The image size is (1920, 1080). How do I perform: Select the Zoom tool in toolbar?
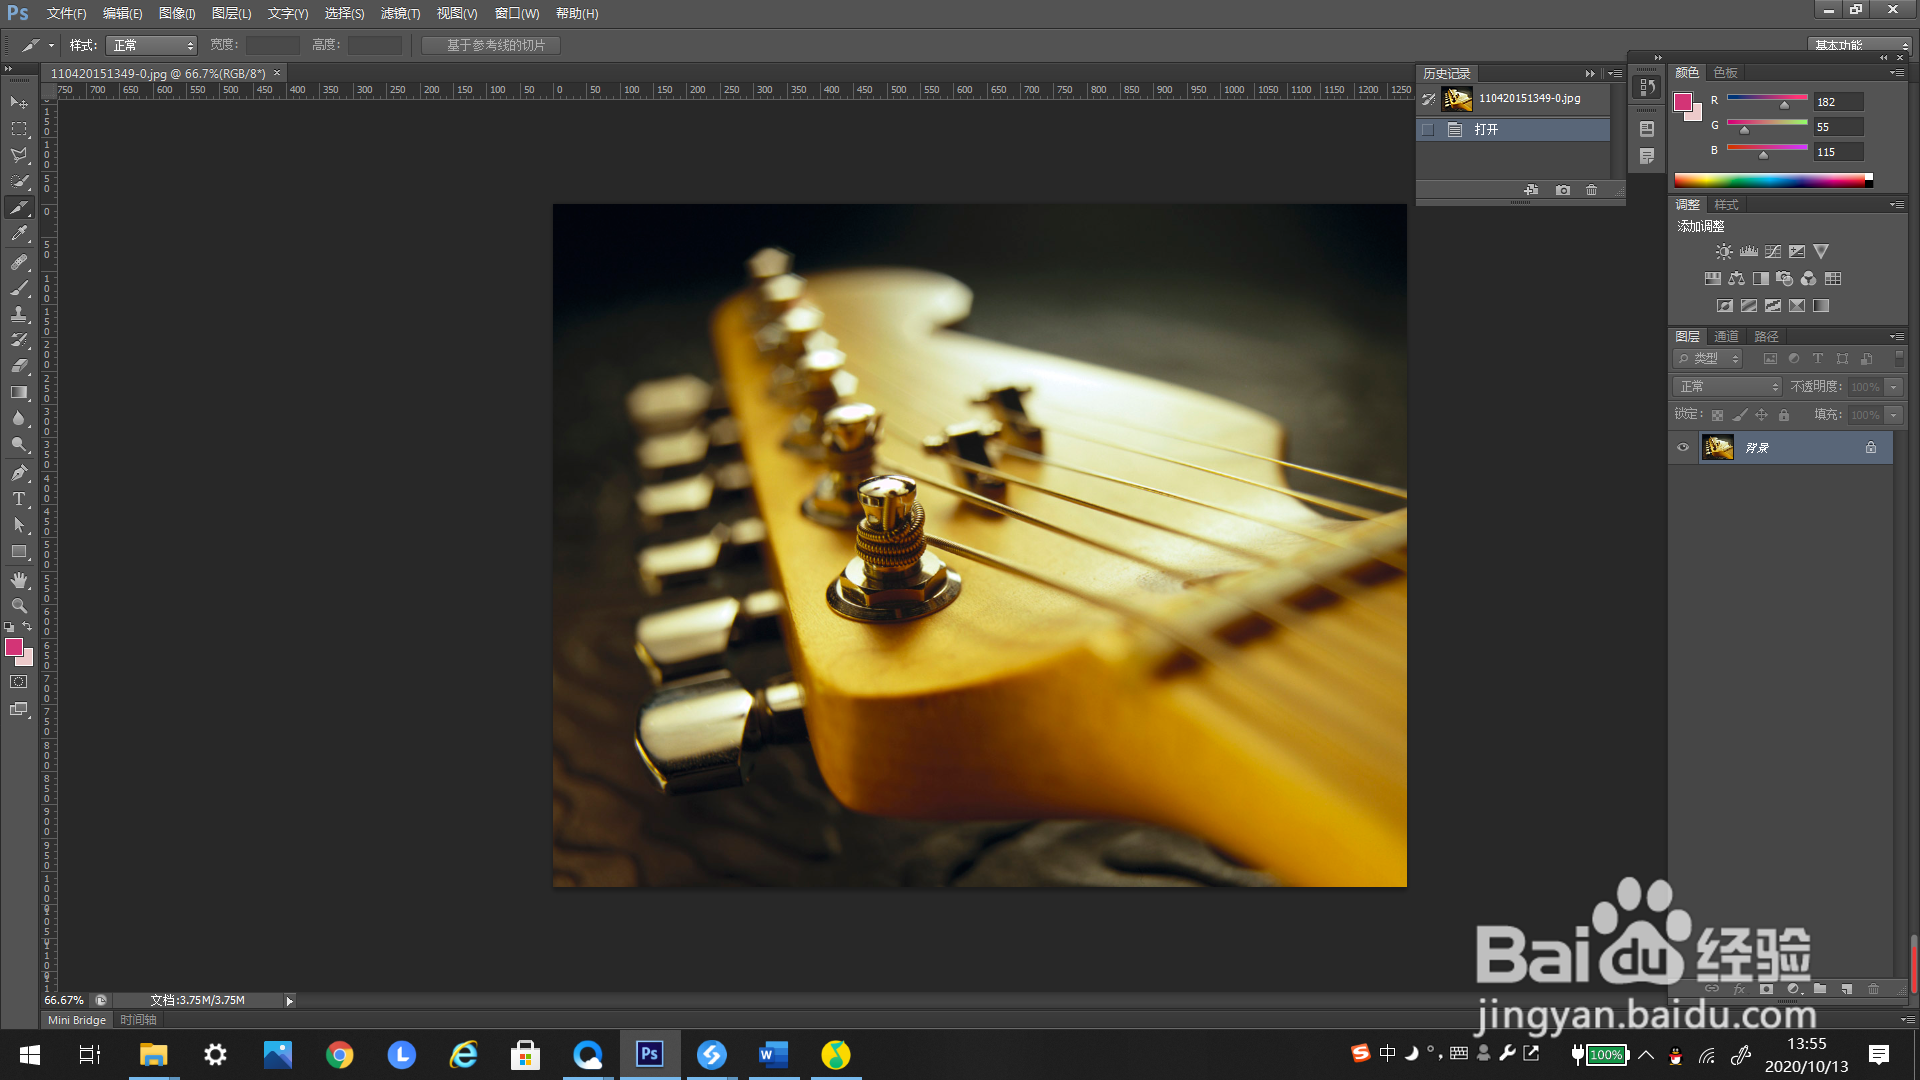point(19,606)
